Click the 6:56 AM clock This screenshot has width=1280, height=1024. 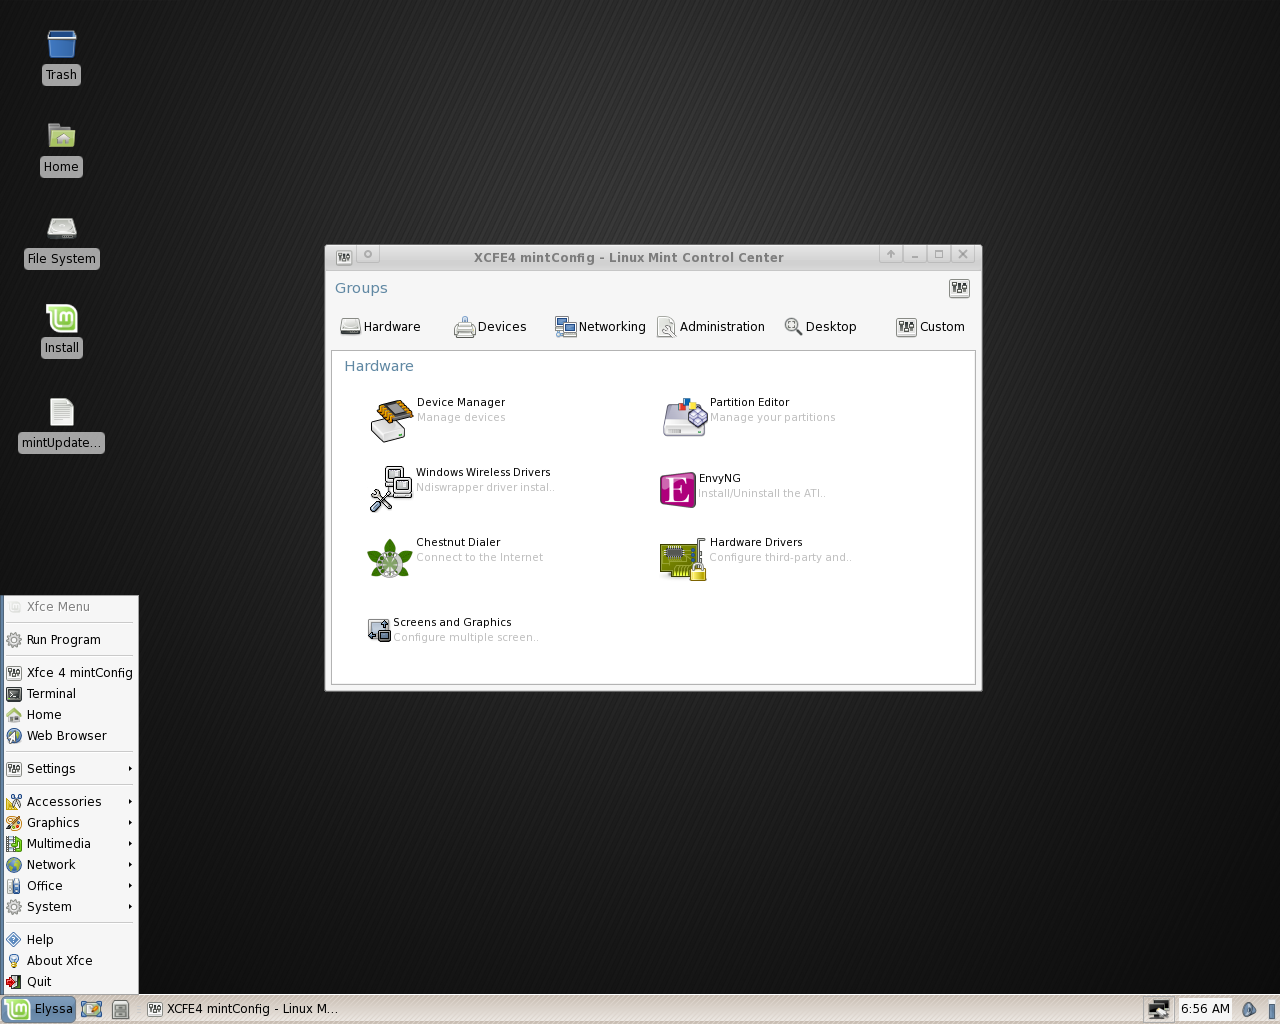1205,1009
